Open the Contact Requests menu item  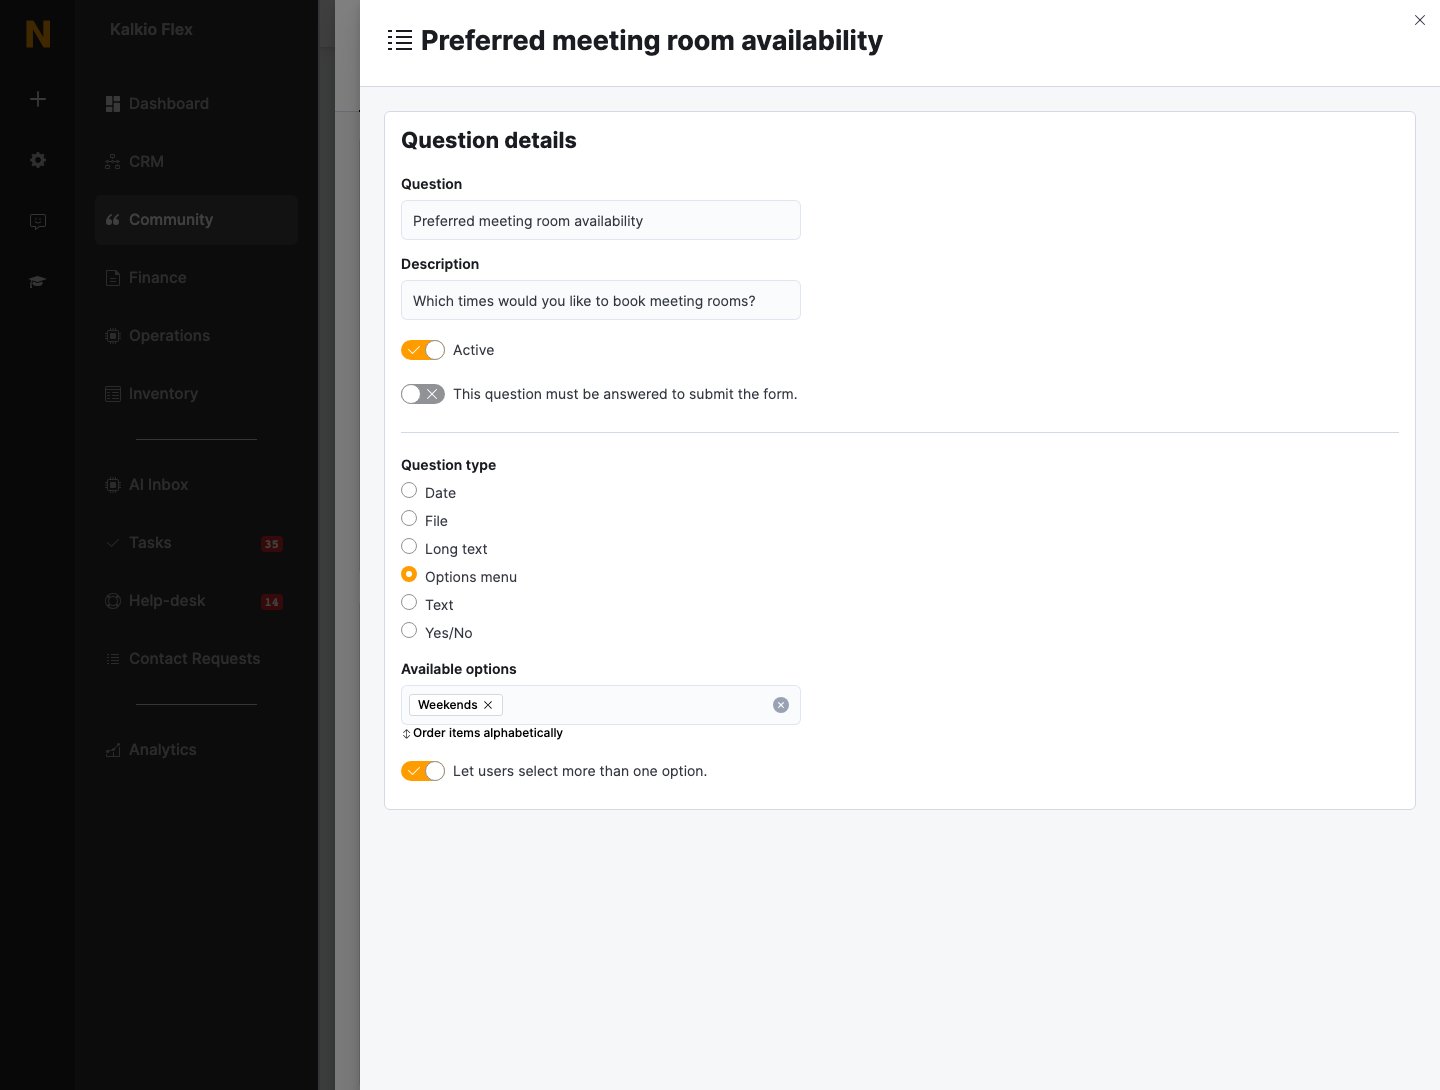point(196,659)
